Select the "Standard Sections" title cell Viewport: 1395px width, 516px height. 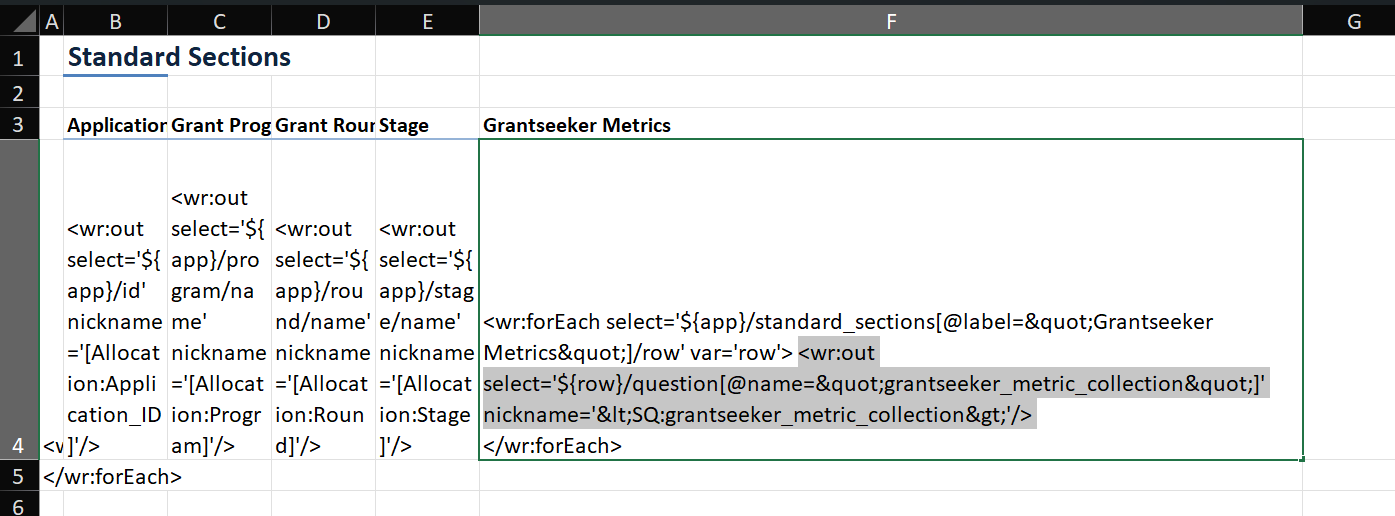(180, 58)
